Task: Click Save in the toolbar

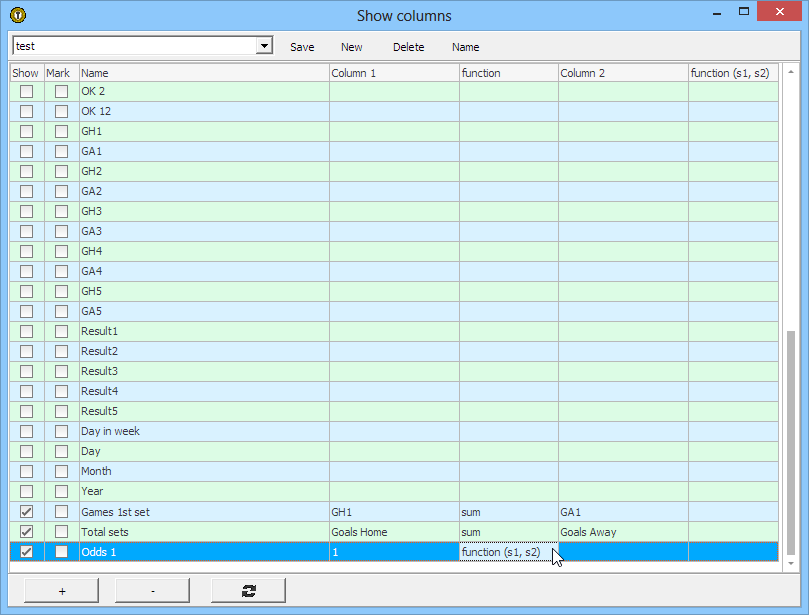Action: [302, 47]
